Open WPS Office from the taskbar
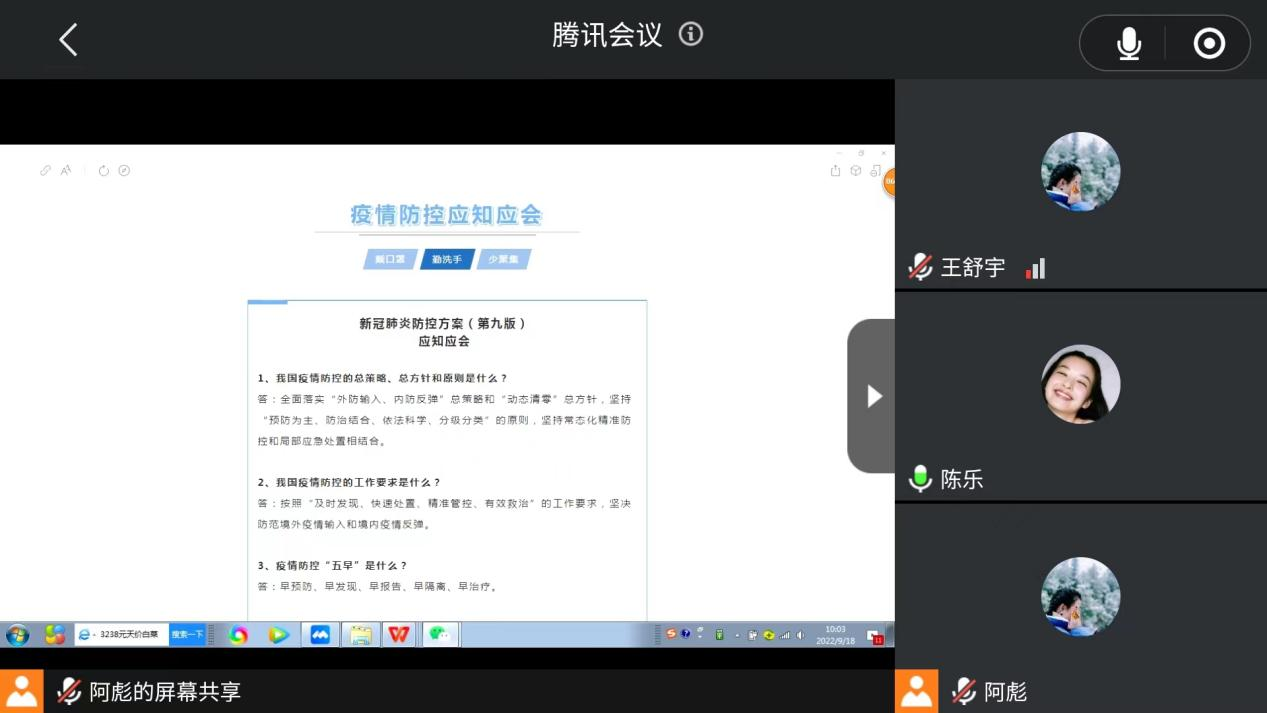 pos(399,635)
